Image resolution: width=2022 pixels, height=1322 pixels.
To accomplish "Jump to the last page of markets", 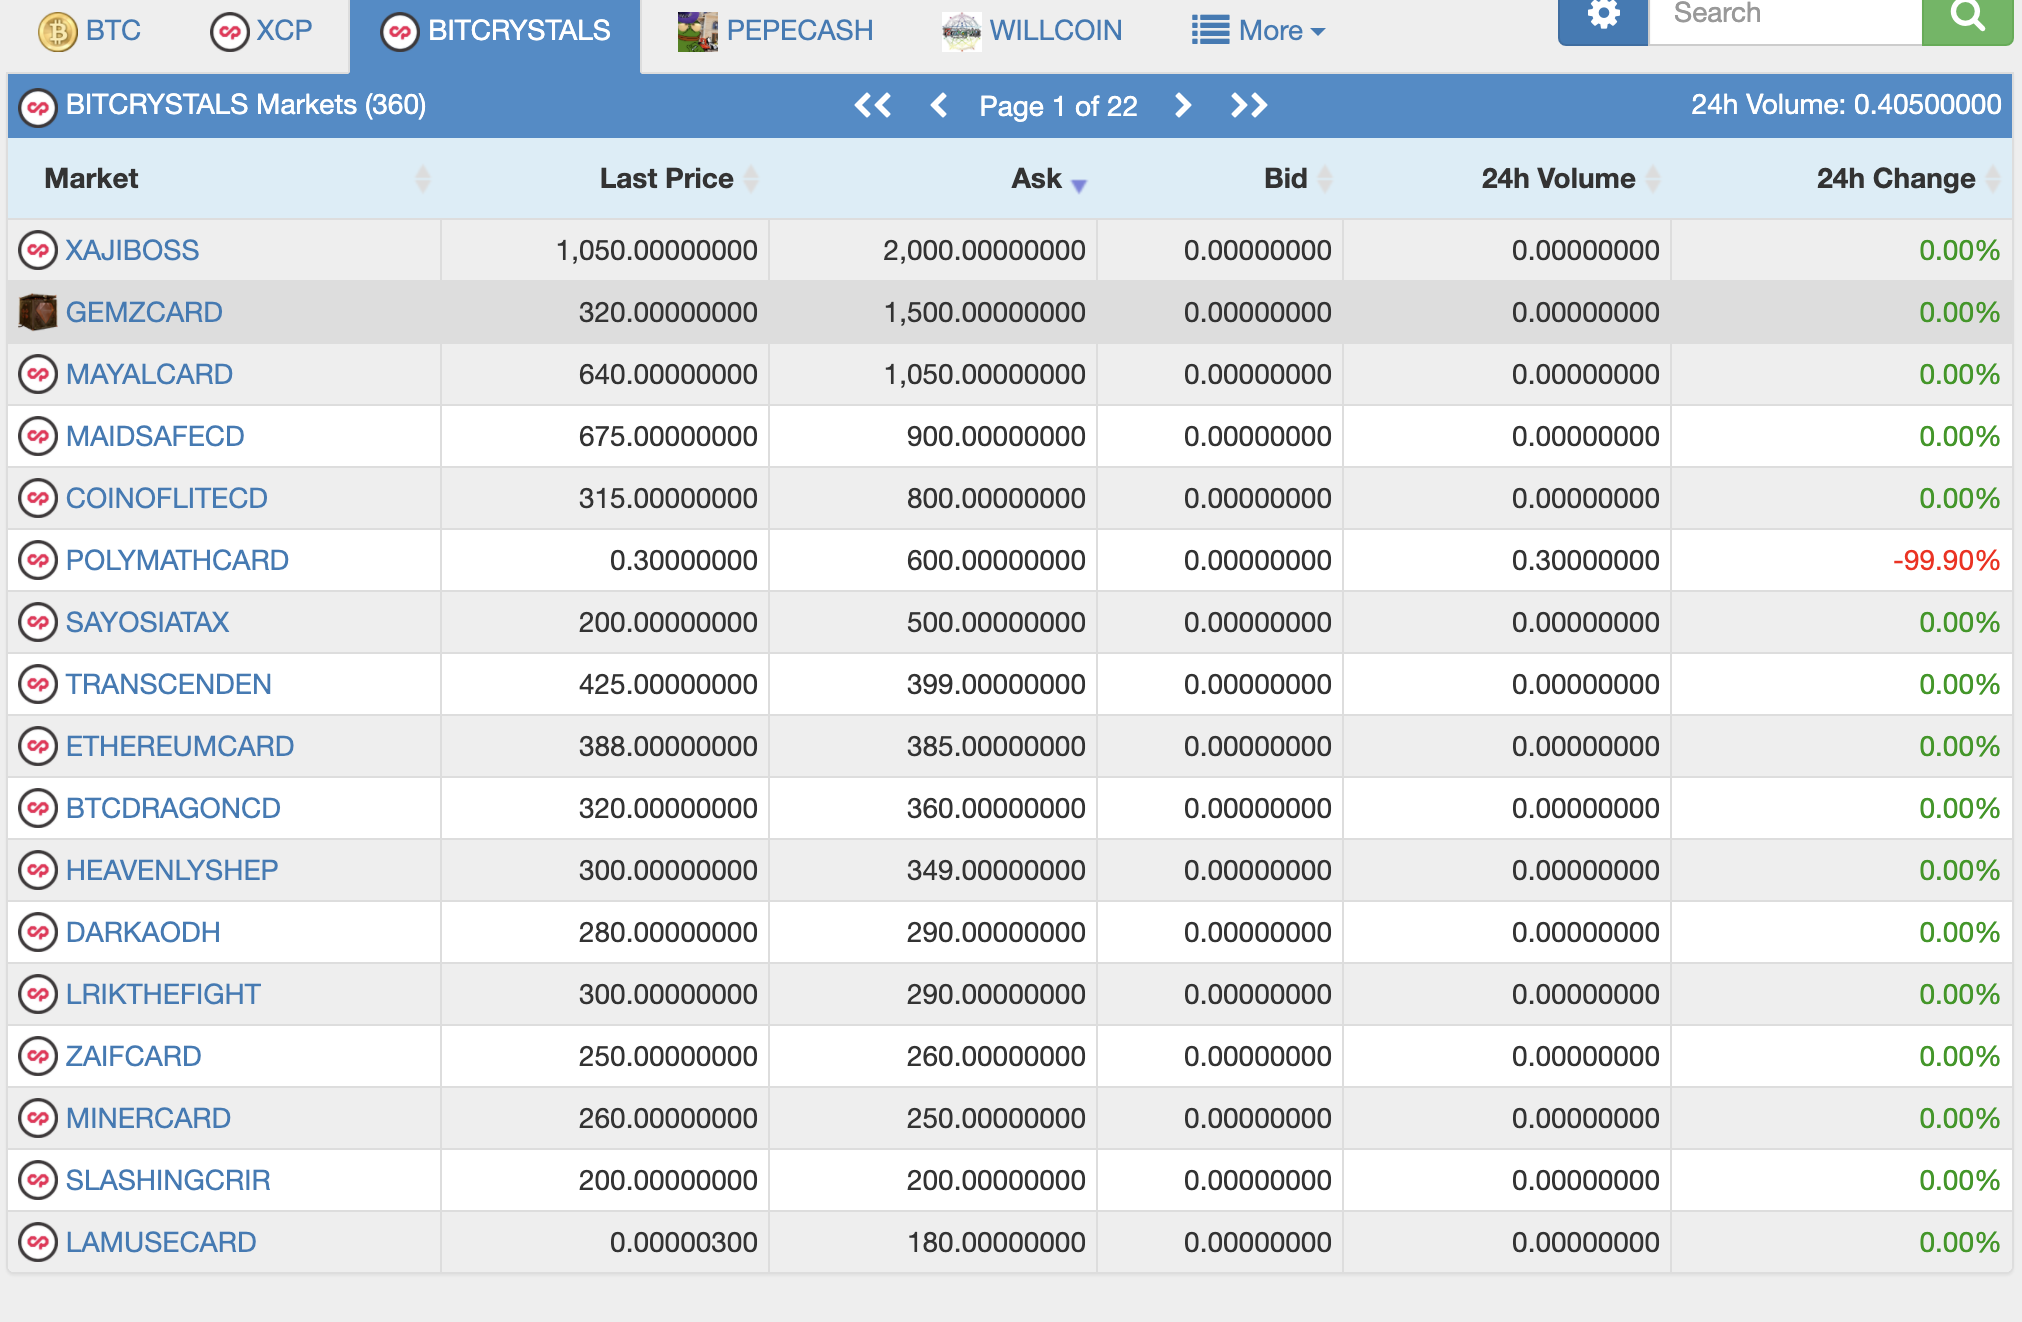I will [x=1249, y=105].
